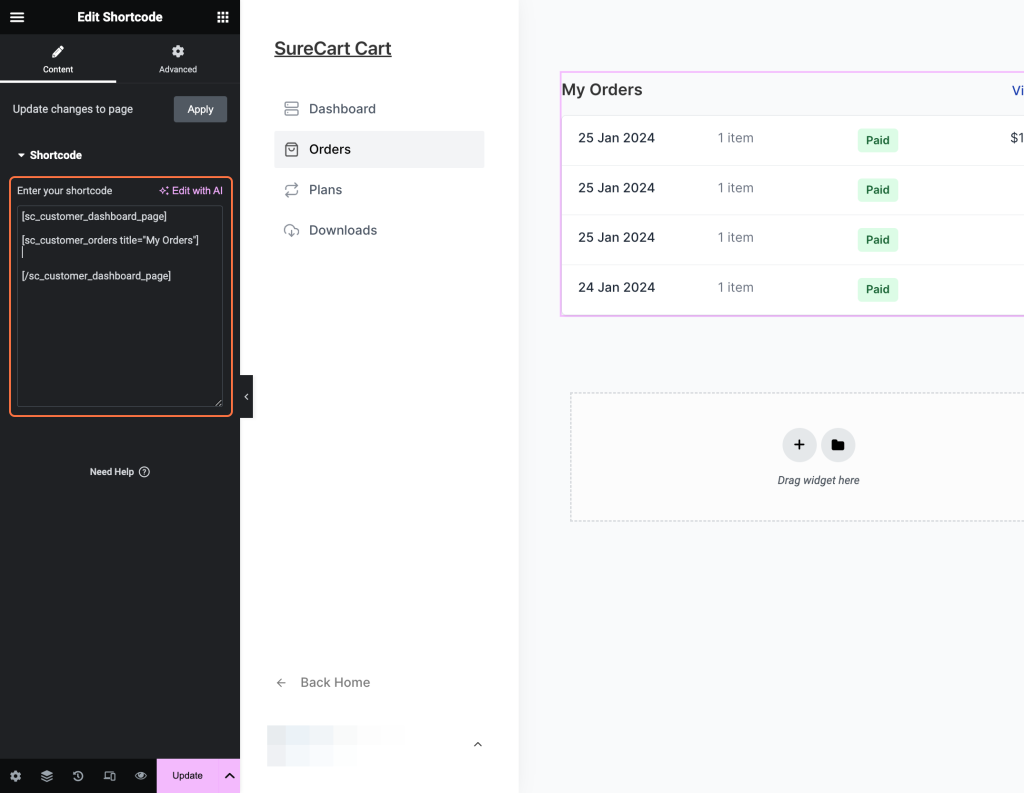The image size is (1024, 793).
Task: Open the hamburger menu in Edit Shortcode panel
Action: tap(17, 17)
